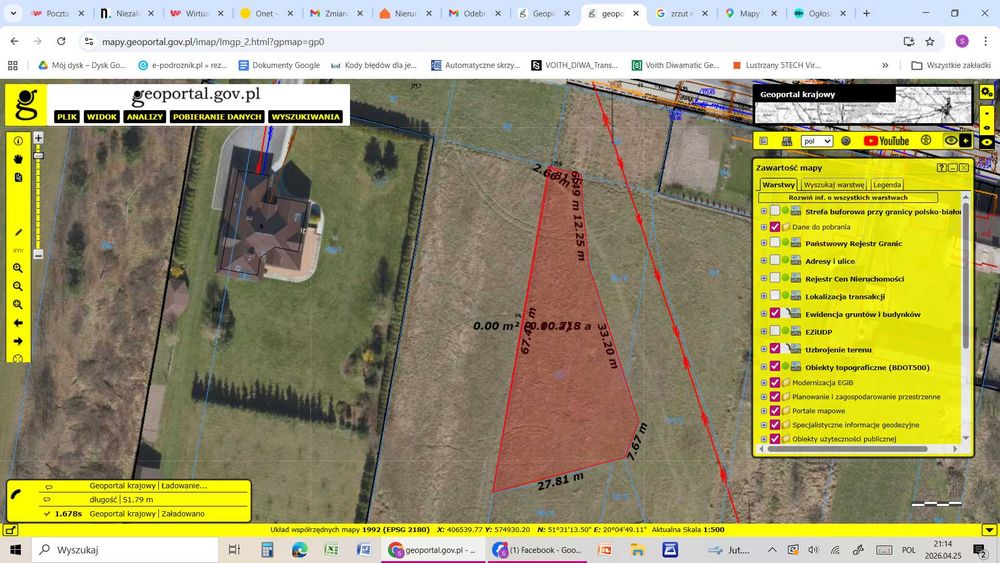Open the WYSZUKIWANIA menu
Screen dimensions: 1000x563
pyautogui.click(x=306, y=117)
